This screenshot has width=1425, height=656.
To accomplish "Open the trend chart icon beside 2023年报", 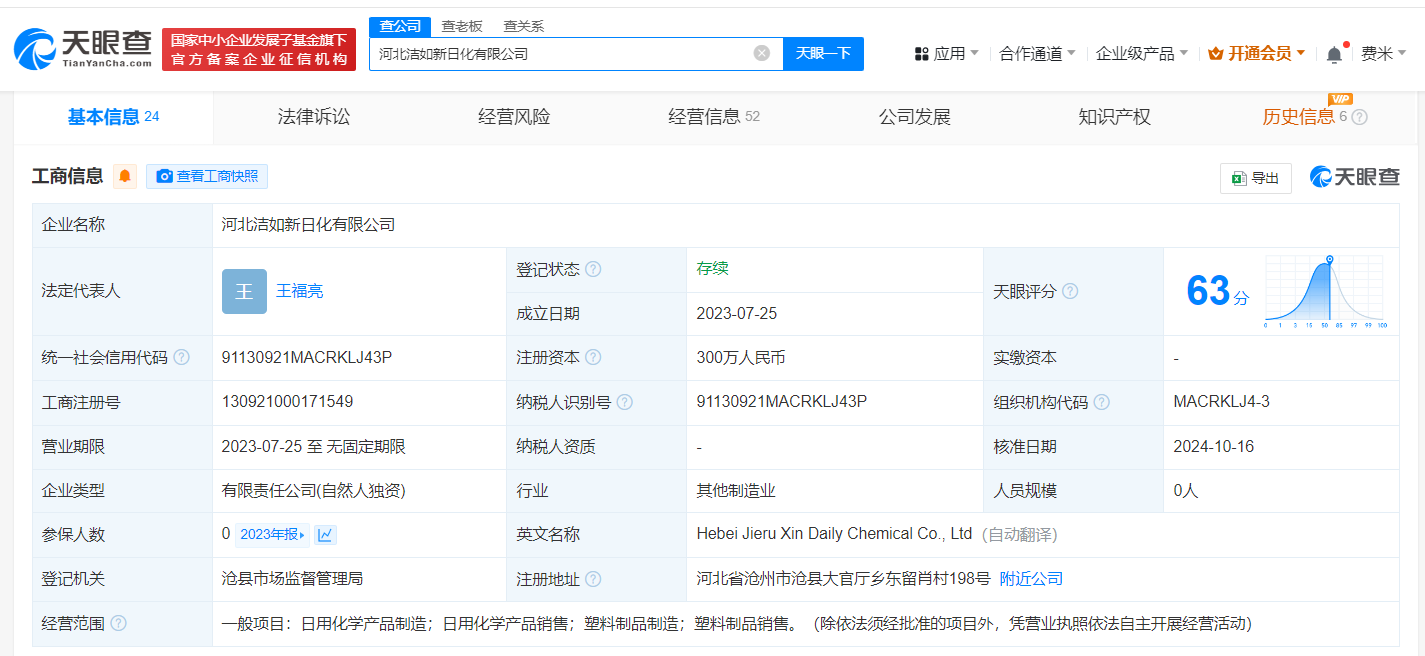I will (326, 535).
